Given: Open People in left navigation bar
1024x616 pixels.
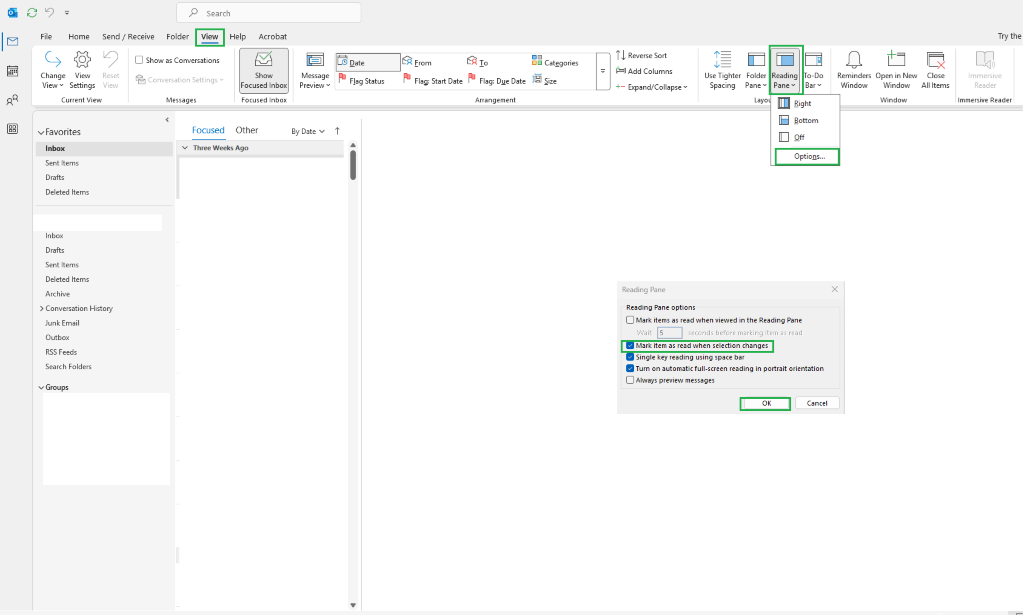Looking at the screenshot, I should [x=12, y=100].
